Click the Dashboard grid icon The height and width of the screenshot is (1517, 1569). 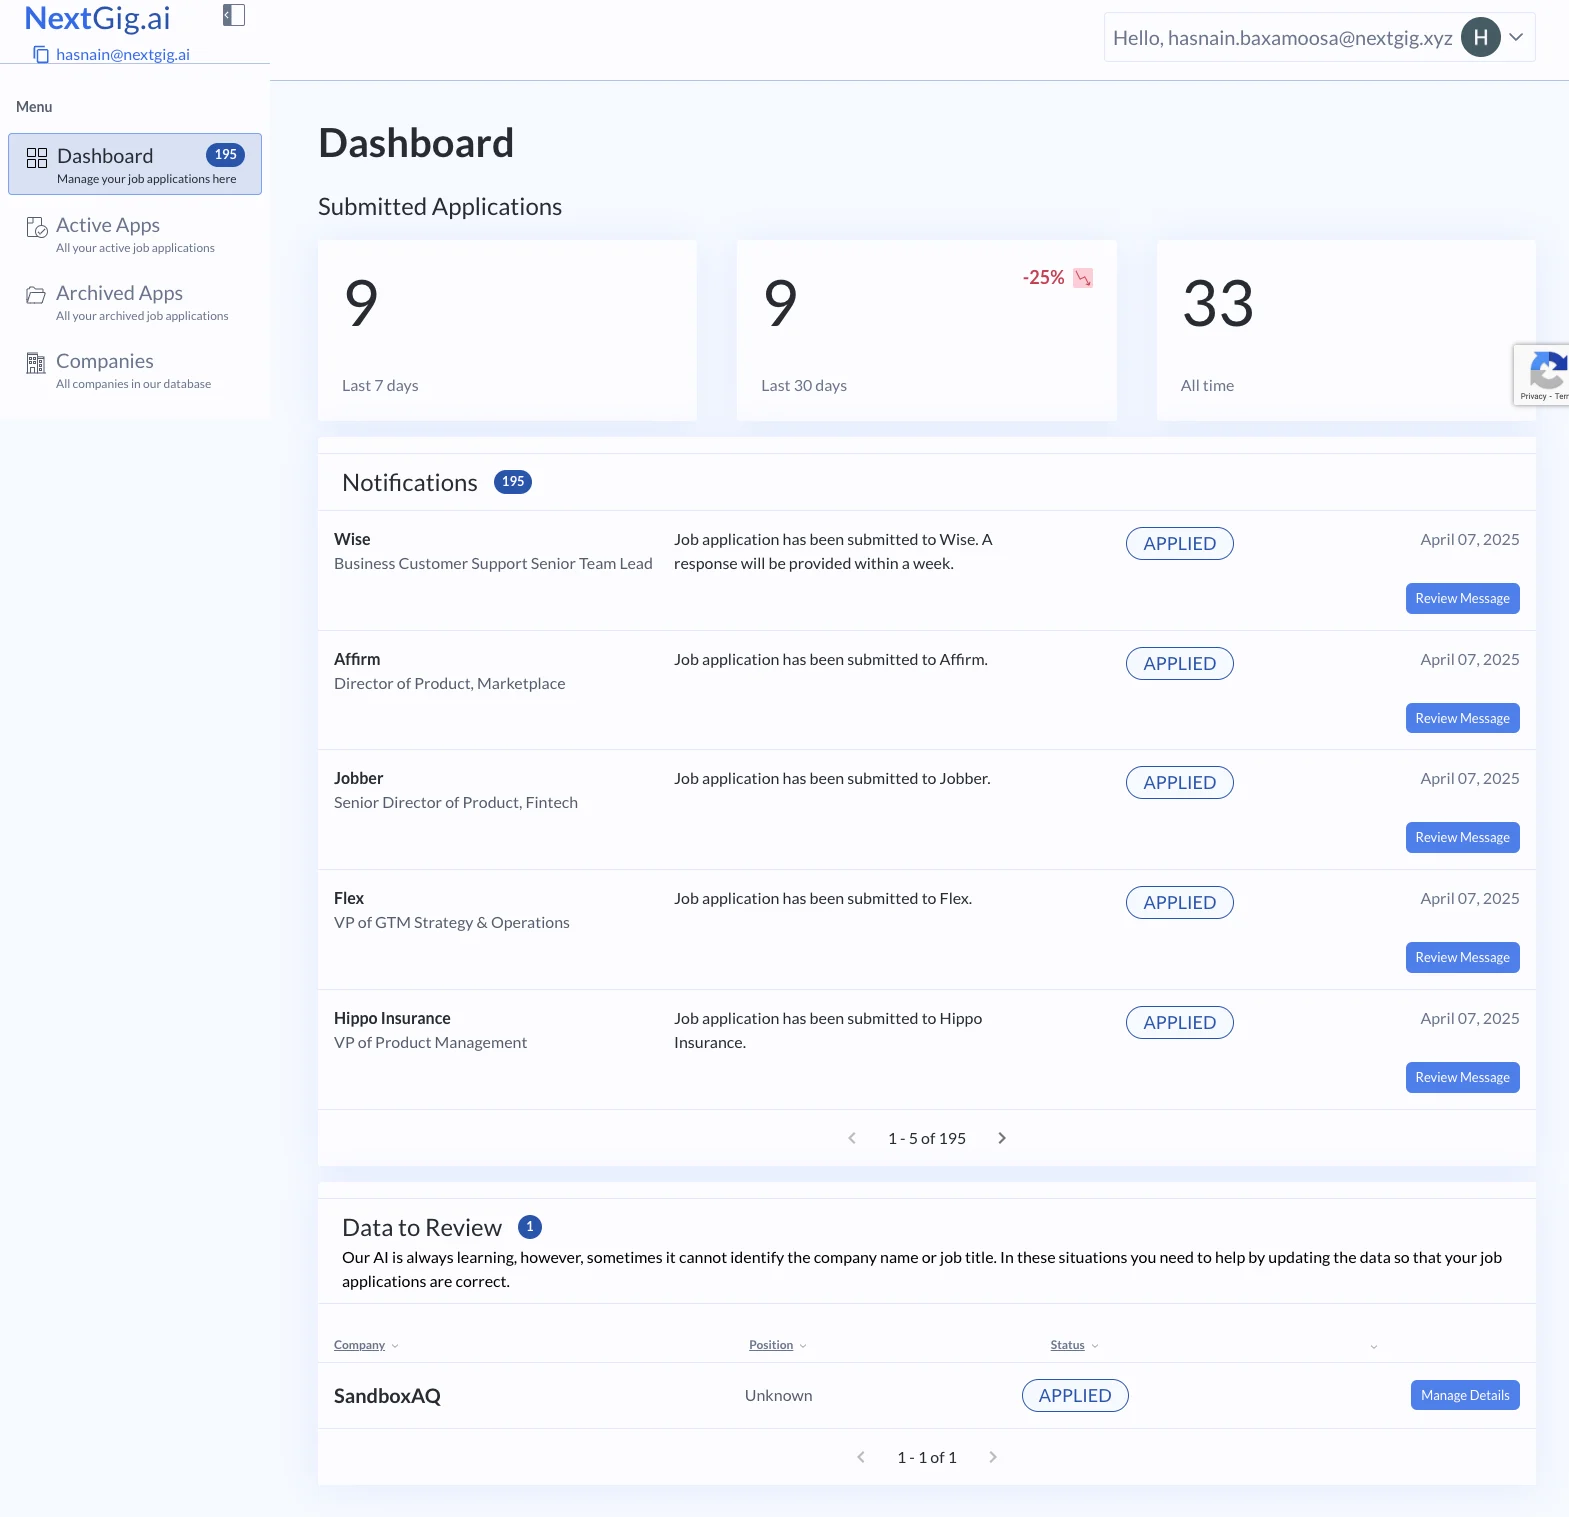click(x=37, y=158)
